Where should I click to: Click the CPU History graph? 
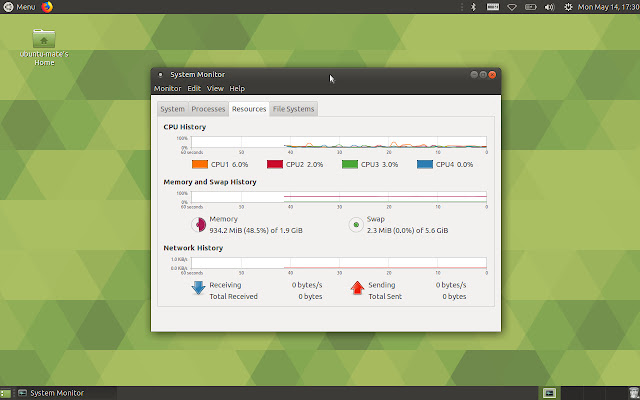(x=339, y=142)
